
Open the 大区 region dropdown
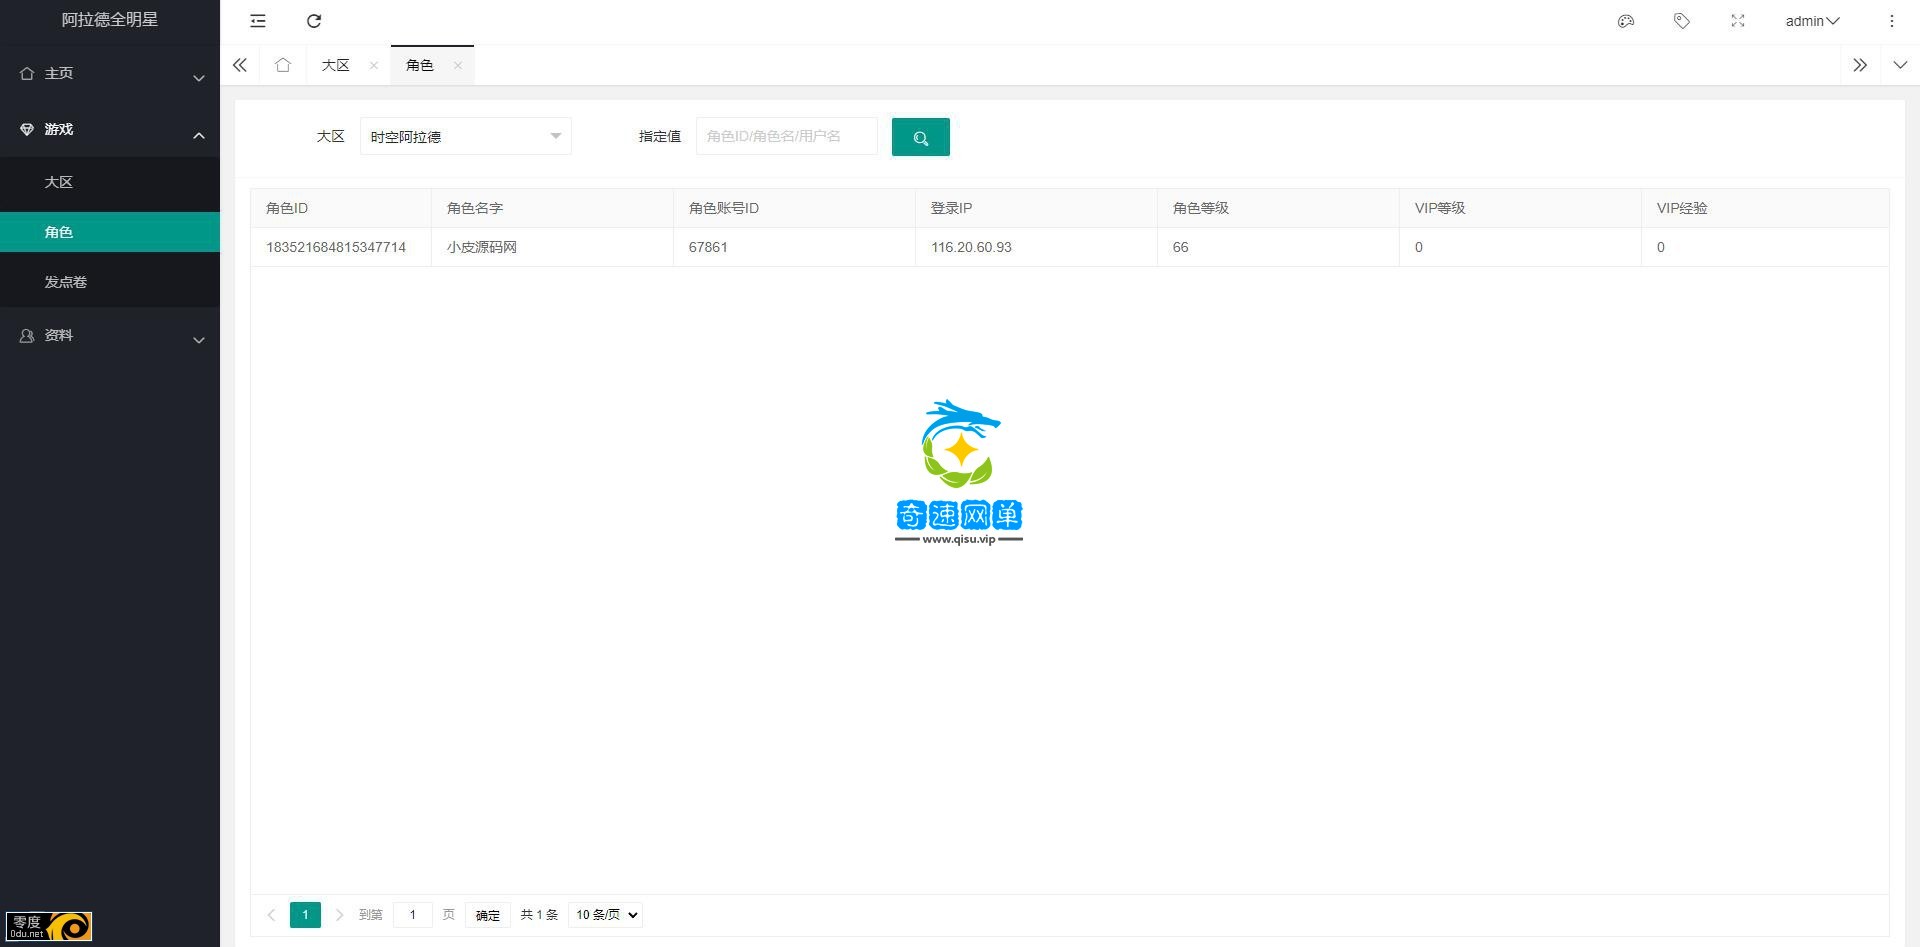click(x=465, y=137)
